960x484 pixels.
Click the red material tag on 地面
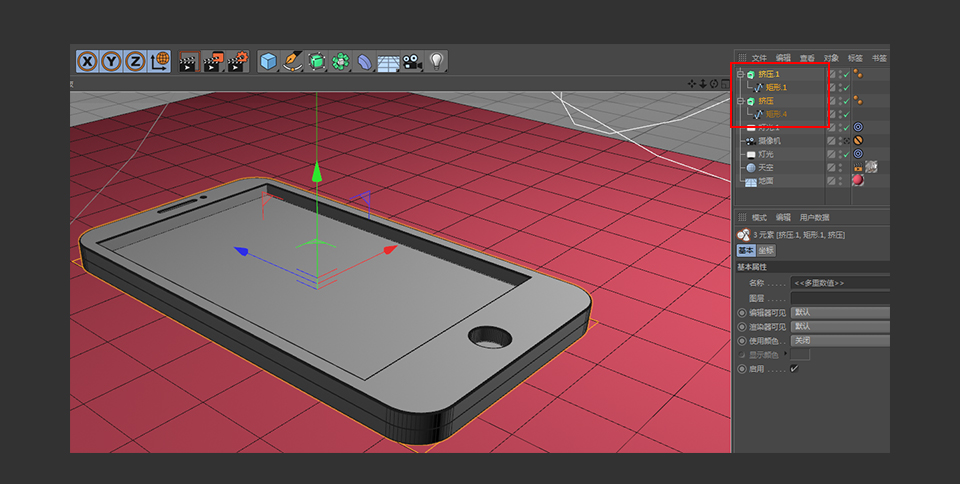pos(858,181)
